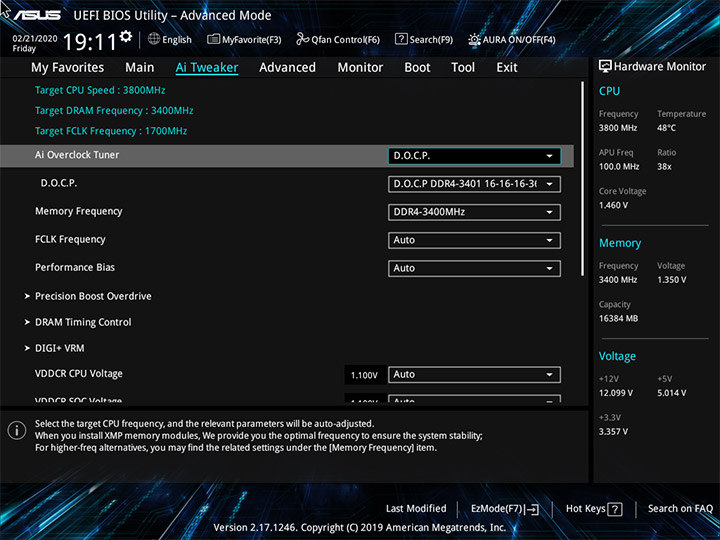
Task: Click the 5.014 V reading
Action: tap(671, 393)
